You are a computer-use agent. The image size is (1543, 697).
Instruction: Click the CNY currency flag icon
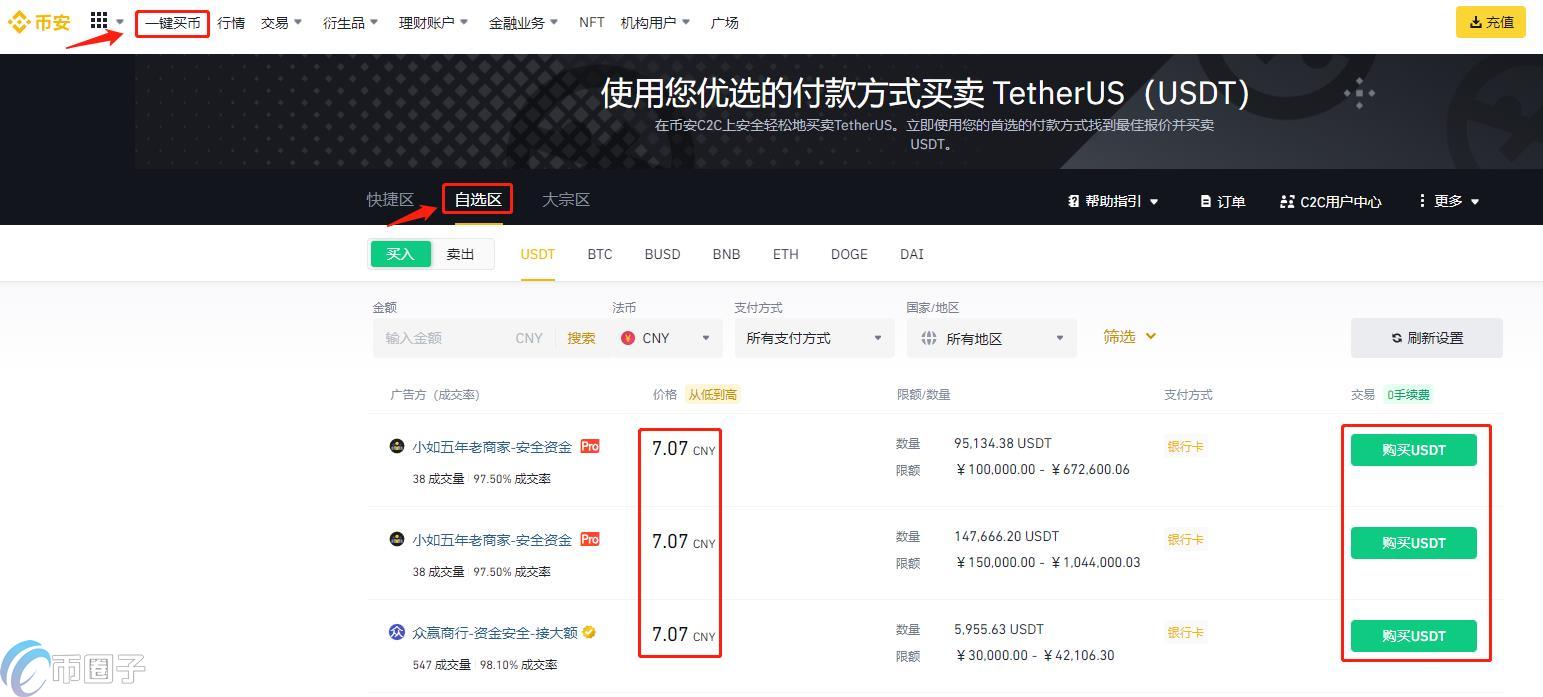(x=628, y=338)
